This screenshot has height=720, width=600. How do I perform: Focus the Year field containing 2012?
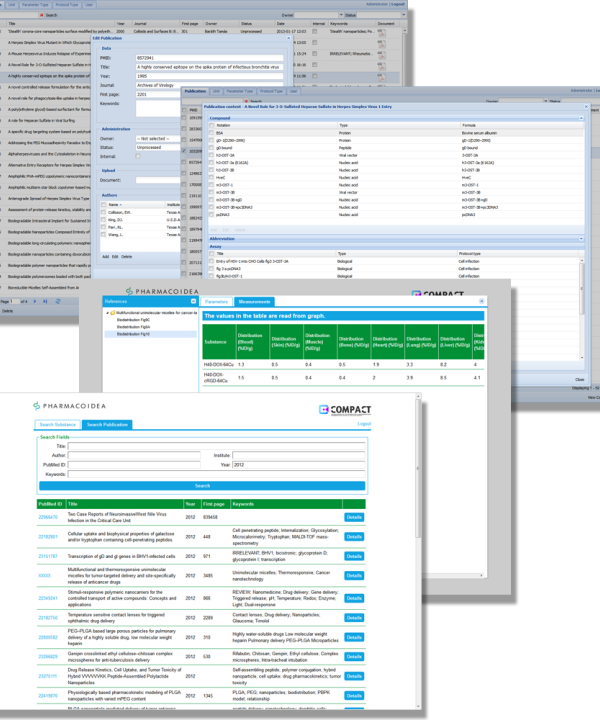pyautogui.click(x=298, y=465)
